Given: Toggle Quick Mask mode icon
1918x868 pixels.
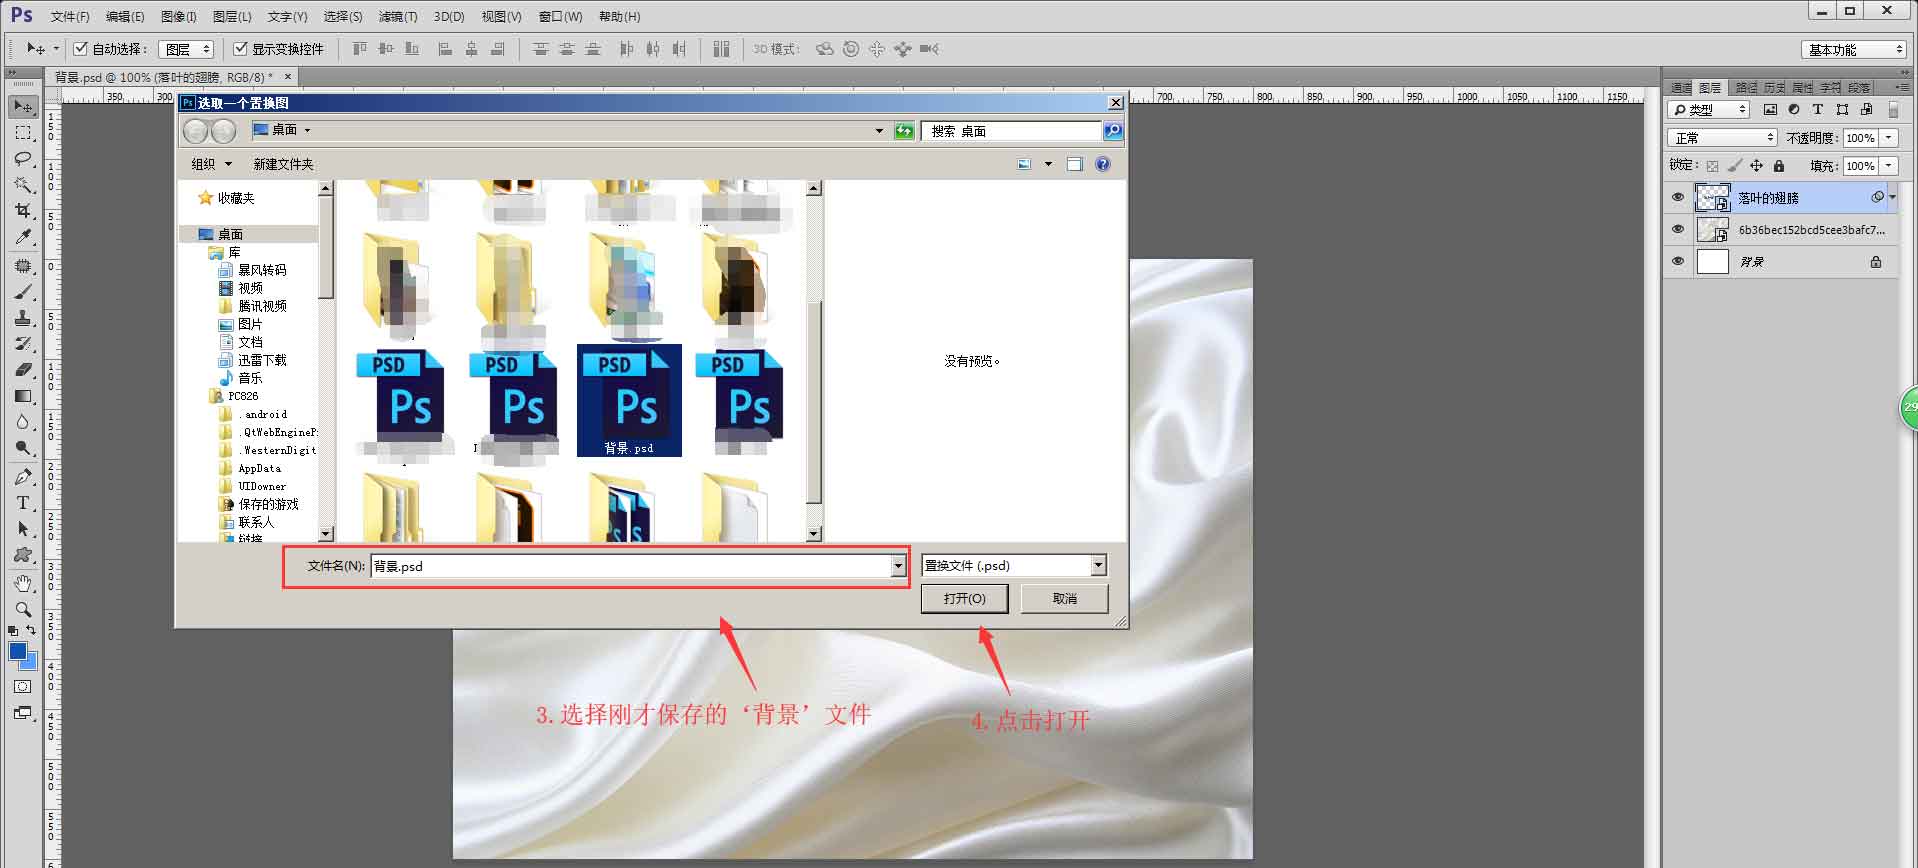Looking at the screenshot, I should (x=22, y=687).
